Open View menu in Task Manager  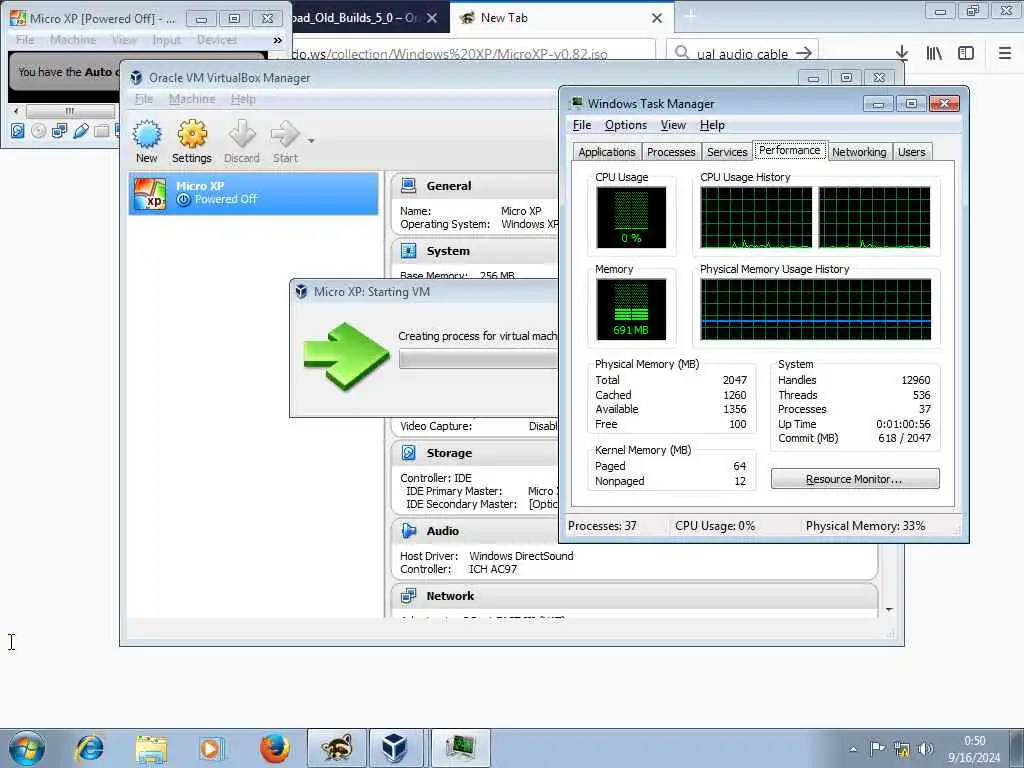[x=673, y=125]
